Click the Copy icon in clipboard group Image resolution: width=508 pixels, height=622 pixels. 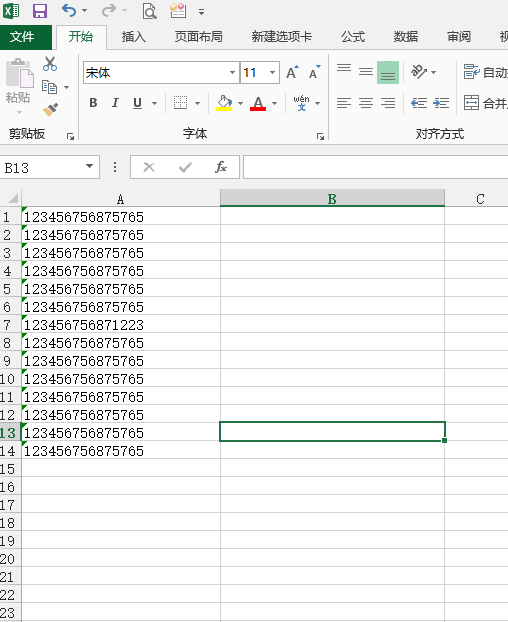50,87
